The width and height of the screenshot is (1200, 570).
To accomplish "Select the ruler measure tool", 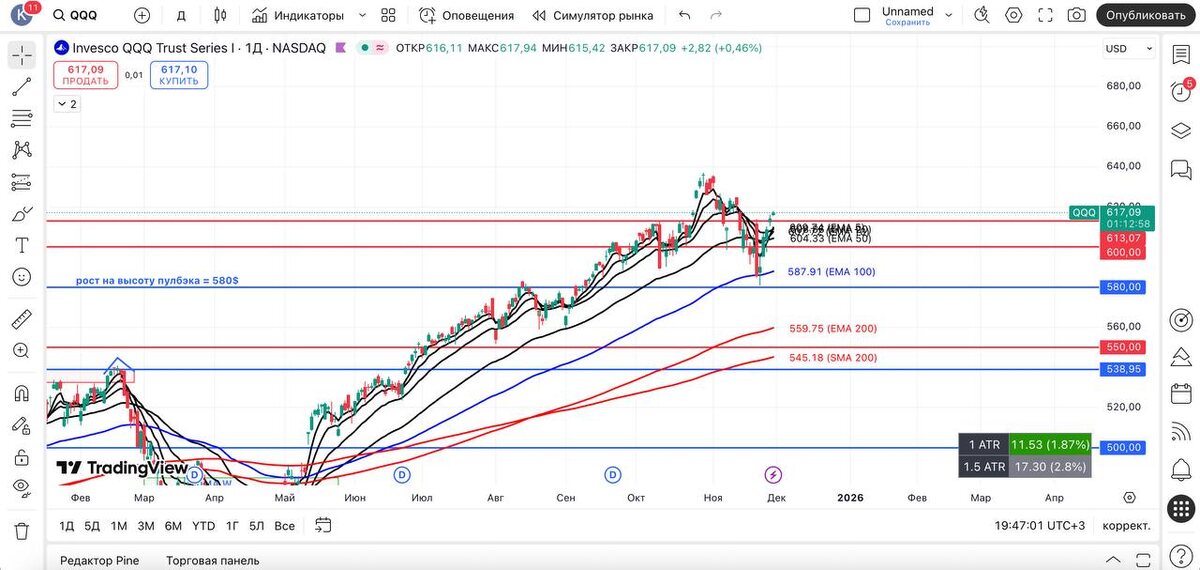I will point(22,319).
